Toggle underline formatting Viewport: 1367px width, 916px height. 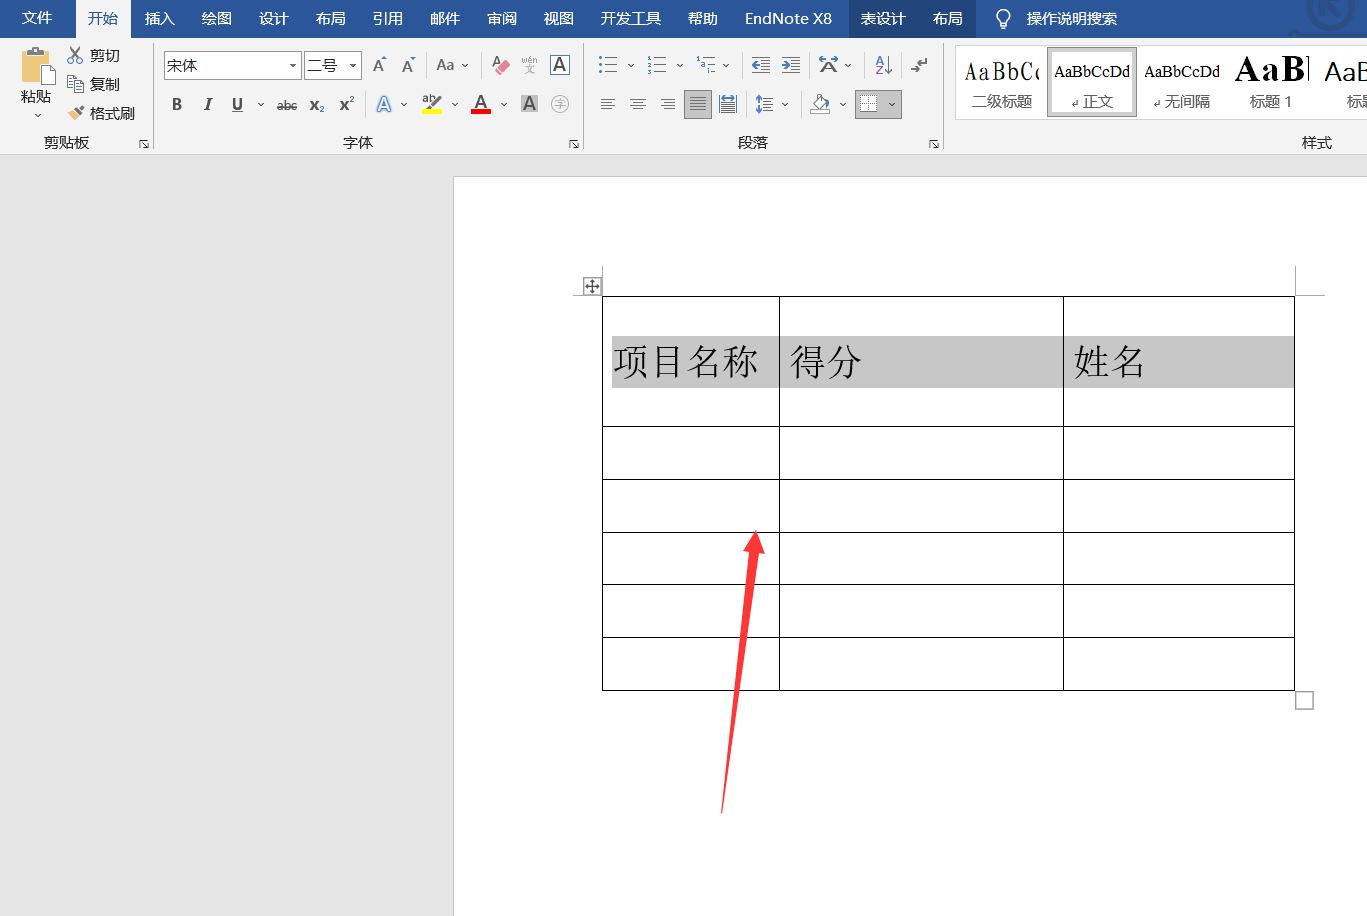tap(237, 104)
